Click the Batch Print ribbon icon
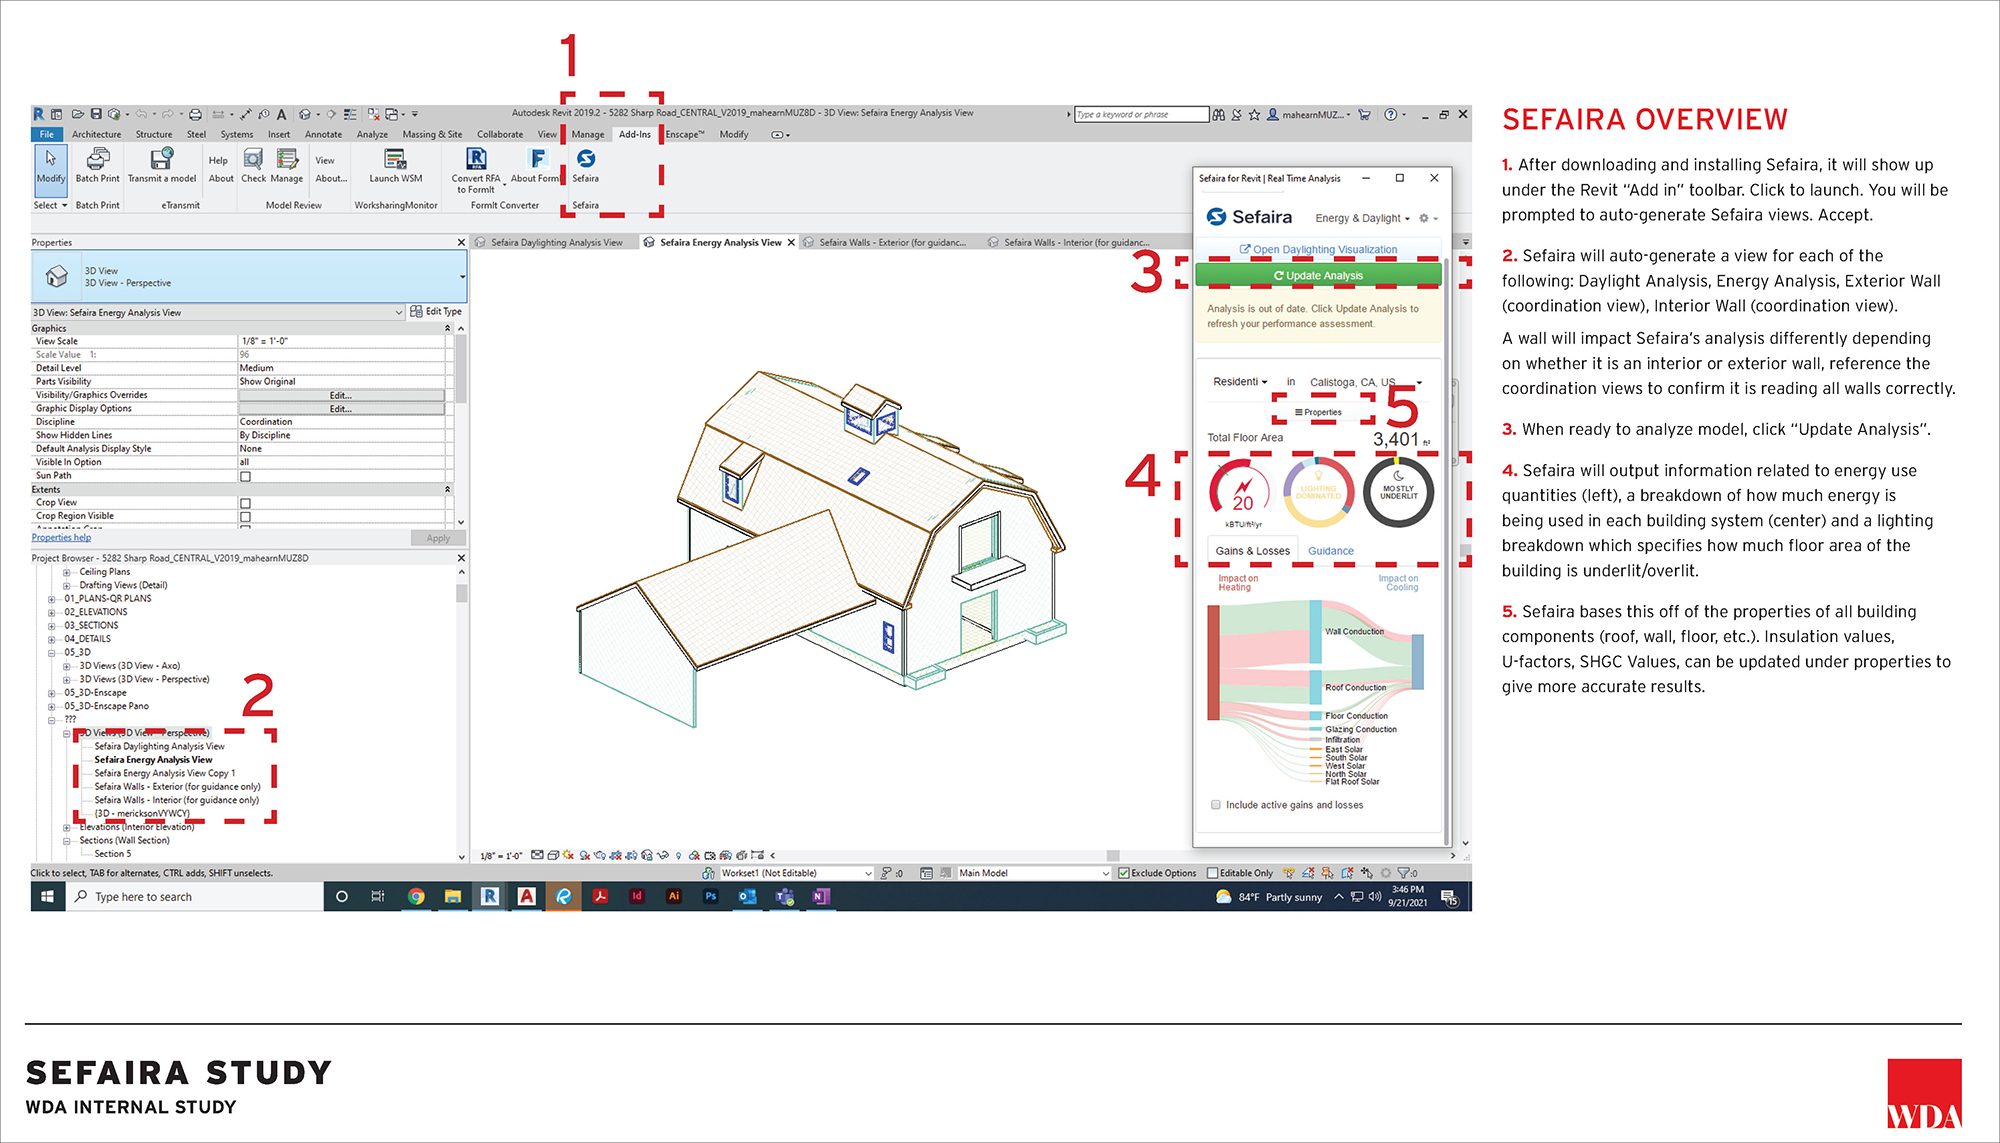The image size is (2000, 1143). pyautogui.click(x=97, y=160)
